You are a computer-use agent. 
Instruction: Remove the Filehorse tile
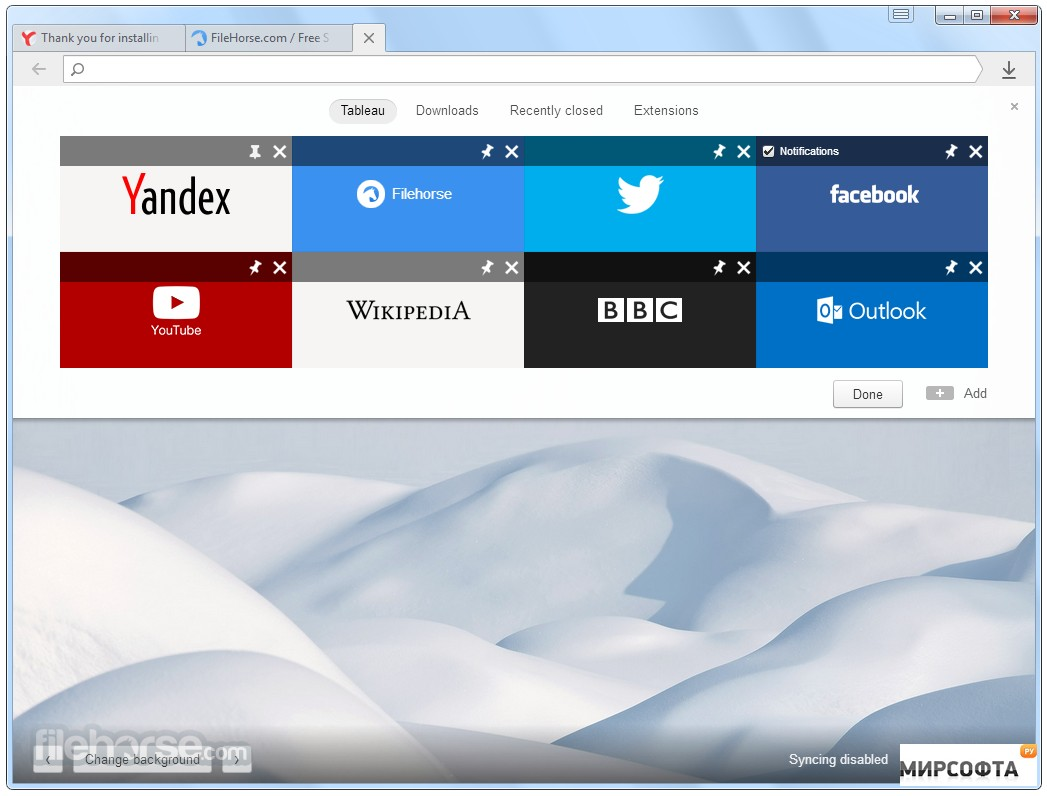coord(511,152)
